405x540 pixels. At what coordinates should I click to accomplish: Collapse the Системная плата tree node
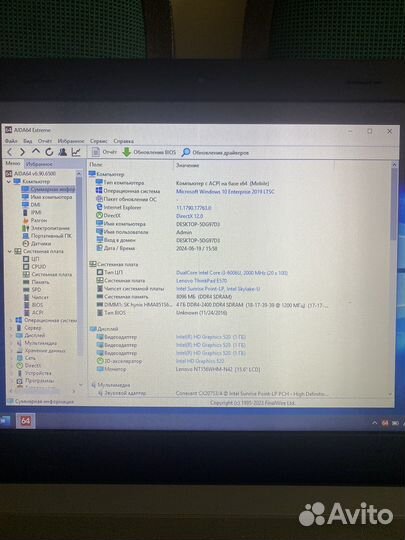[10, 251]
